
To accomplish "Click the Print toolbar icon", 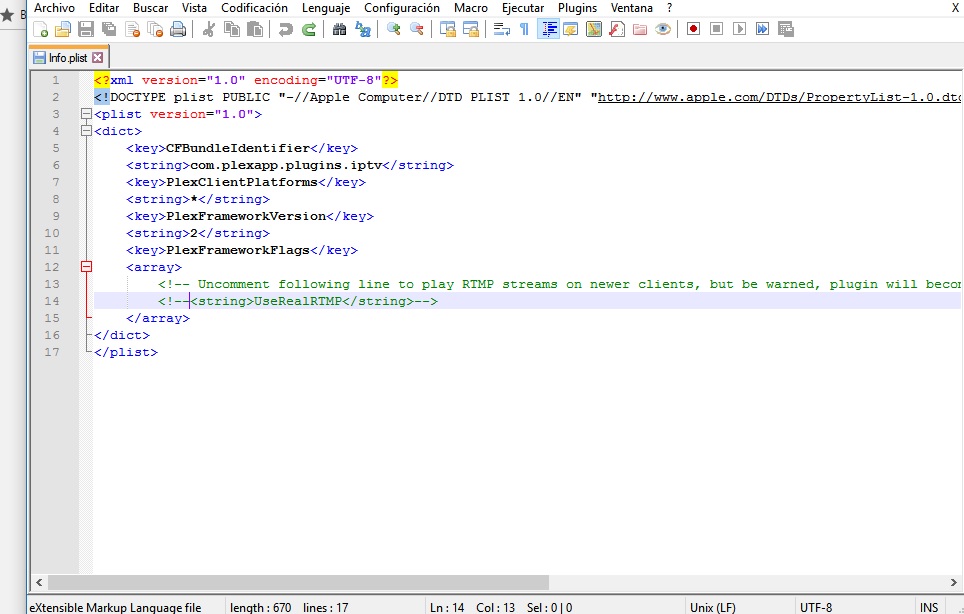I will pyautogui.click(x=178, y=29).
